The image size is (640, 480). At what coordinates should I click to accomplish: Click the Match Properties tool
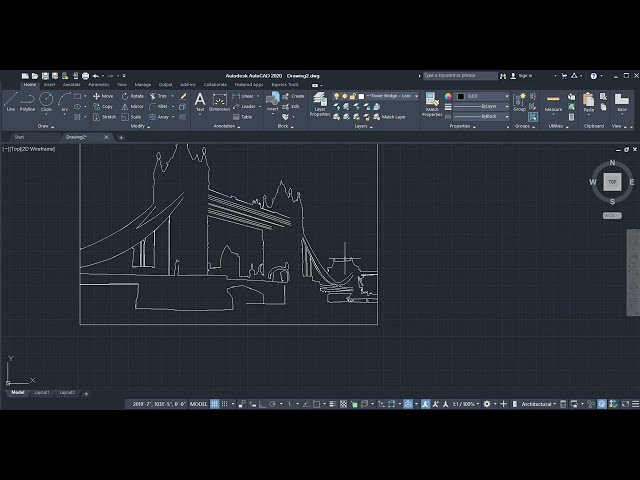(x=432, y=104)
